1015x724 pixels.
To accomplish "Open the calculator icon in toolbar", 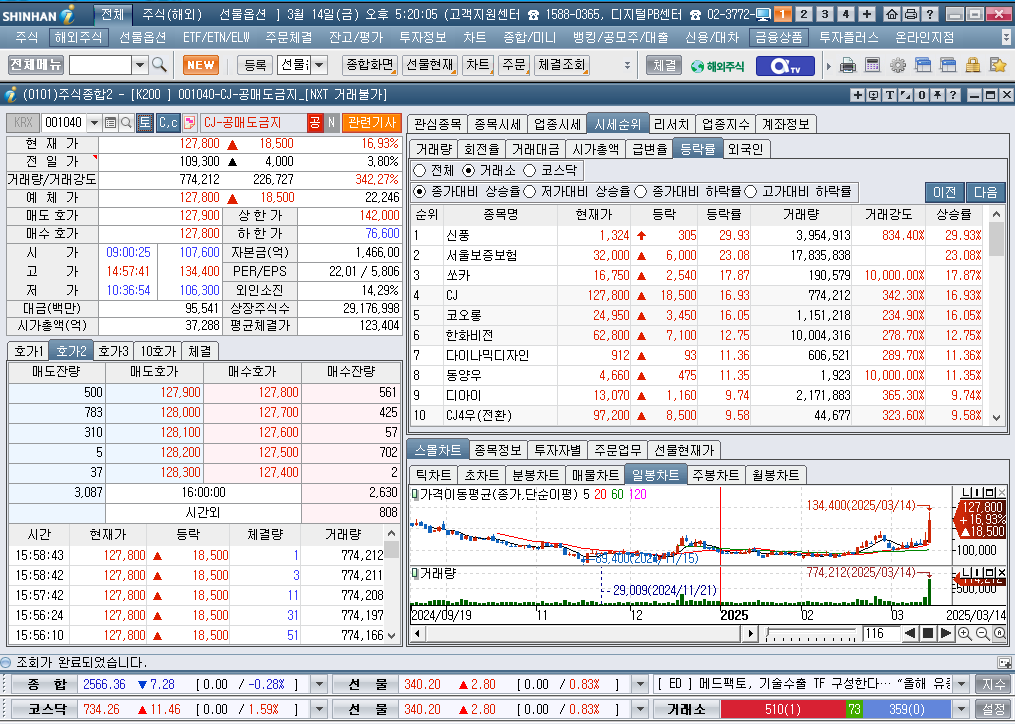I will [873, 65].
